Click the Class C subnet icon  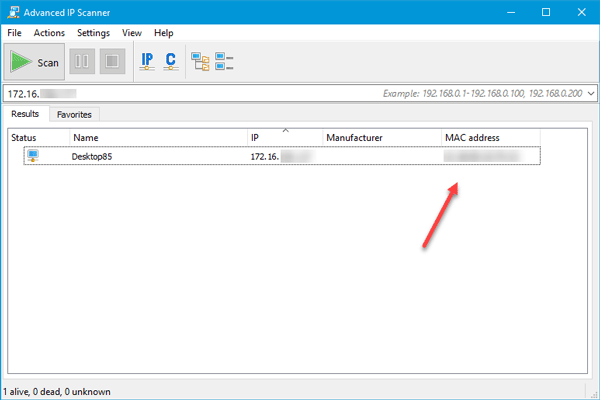point(171,61)
